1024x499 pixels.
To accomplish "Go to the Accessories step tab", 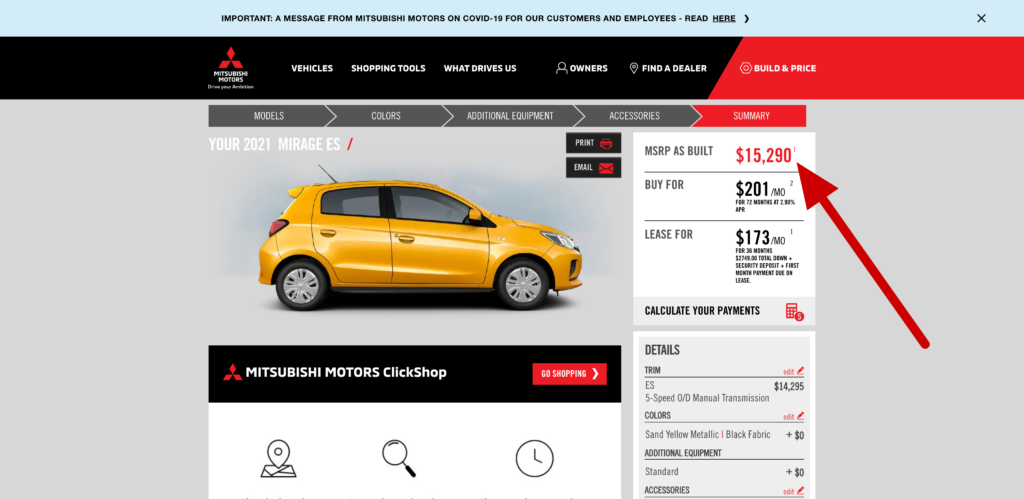I will coord(634,116).
